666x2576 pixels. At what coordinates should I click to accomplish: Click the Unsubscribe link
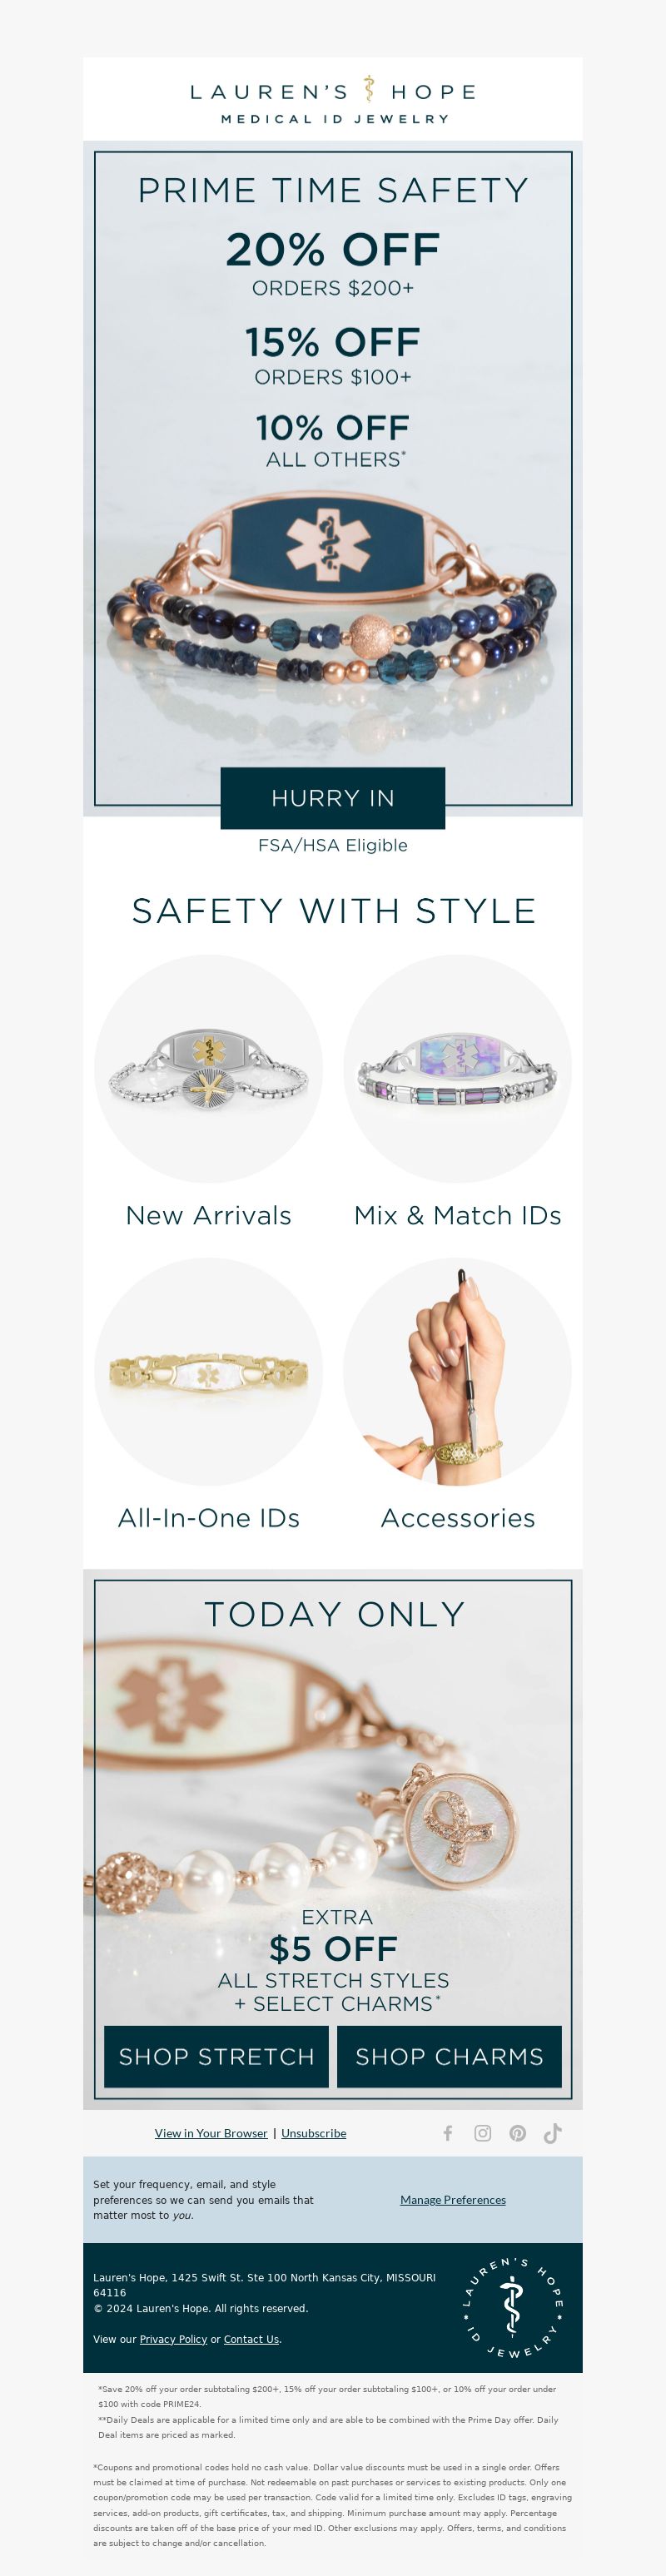click(x=314, y=2133)
